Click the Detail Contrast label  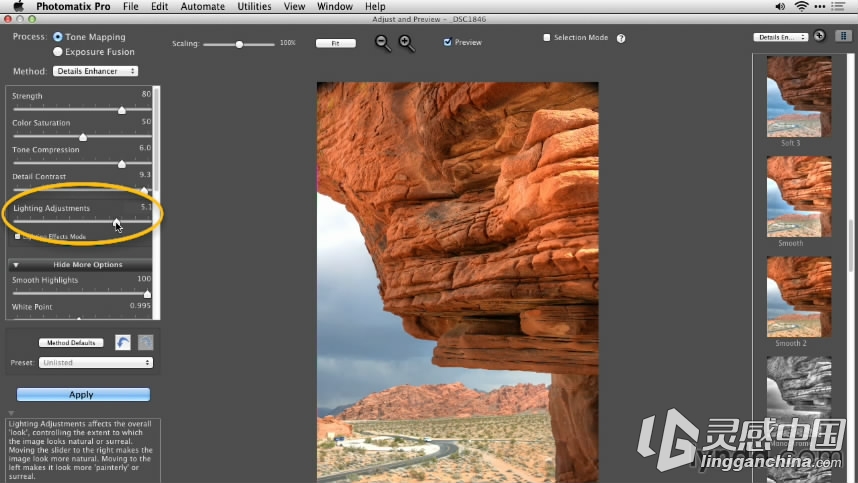(x=39, y=176)
